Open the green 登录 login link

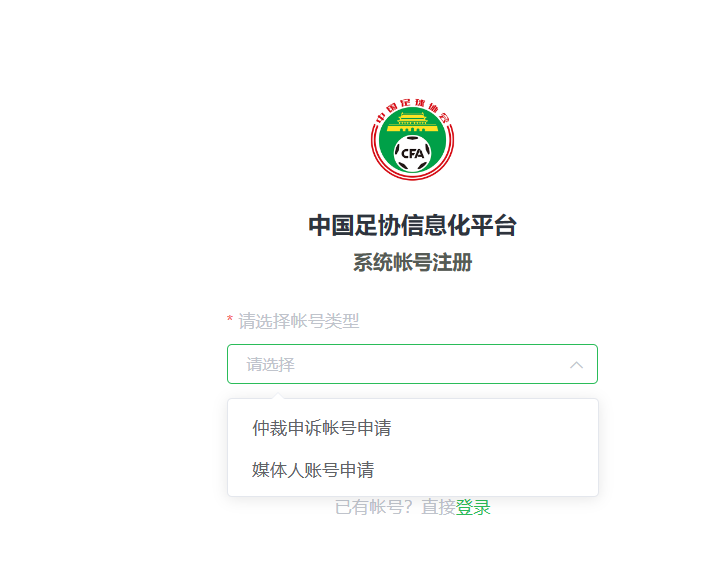tap(473, 507)
